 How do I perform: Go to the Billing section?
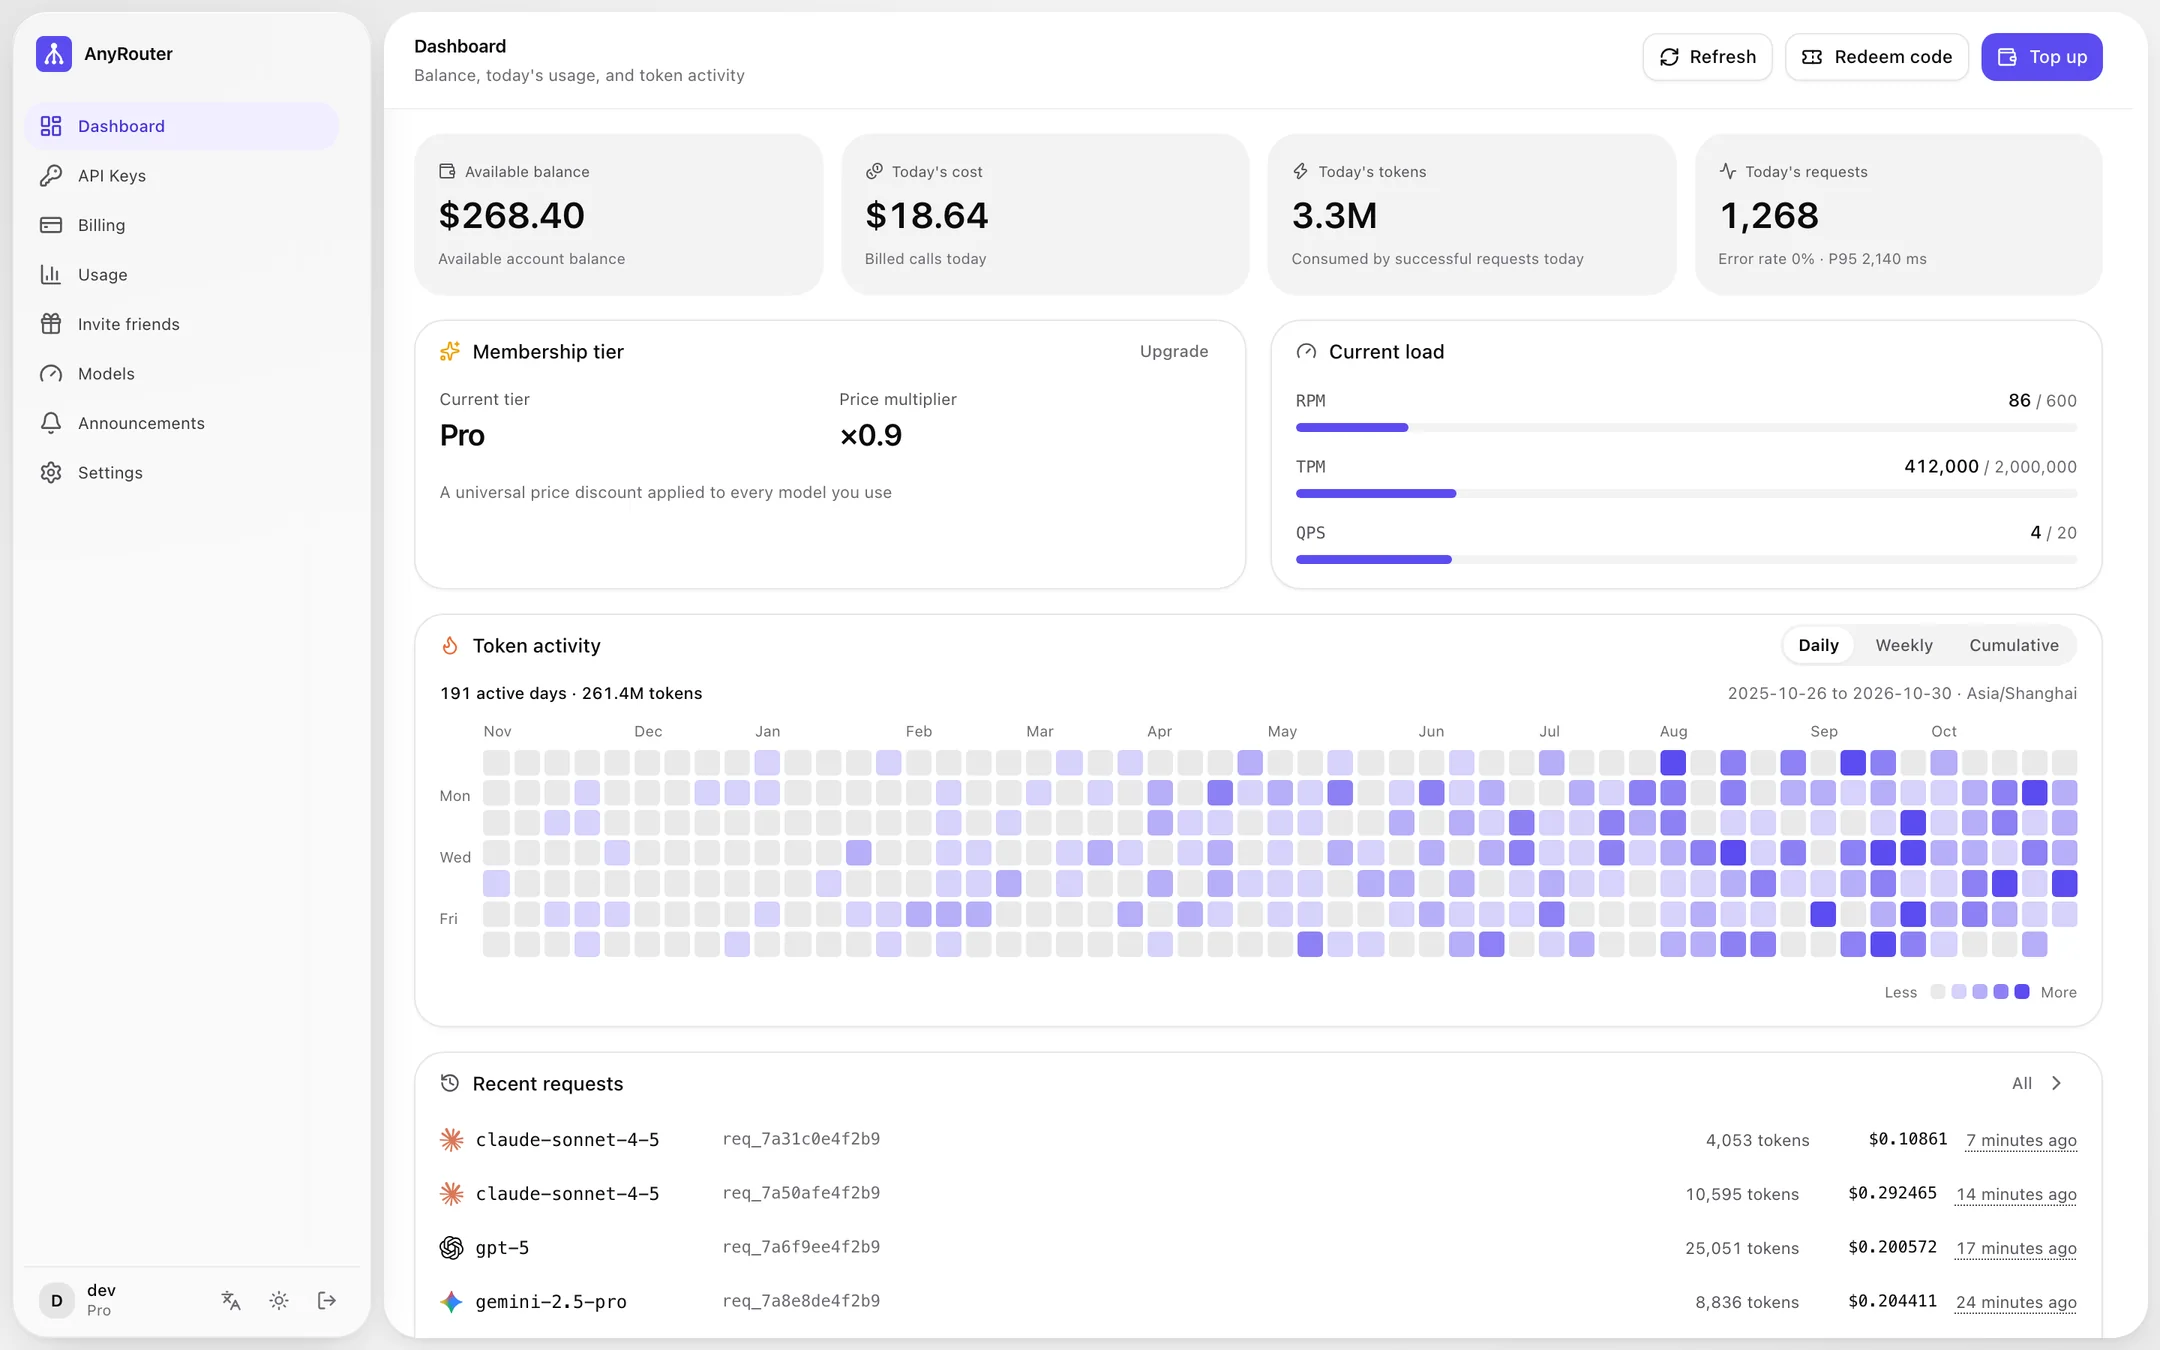[x=182, y=225]
